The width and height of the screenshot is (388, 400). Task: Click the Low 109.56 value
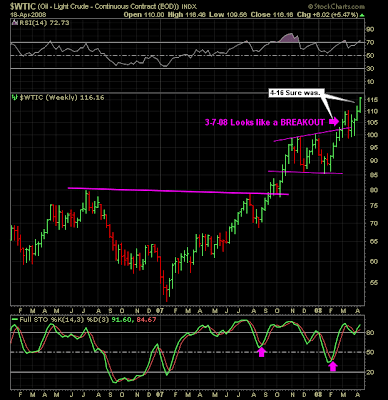(x=228, y=15)
